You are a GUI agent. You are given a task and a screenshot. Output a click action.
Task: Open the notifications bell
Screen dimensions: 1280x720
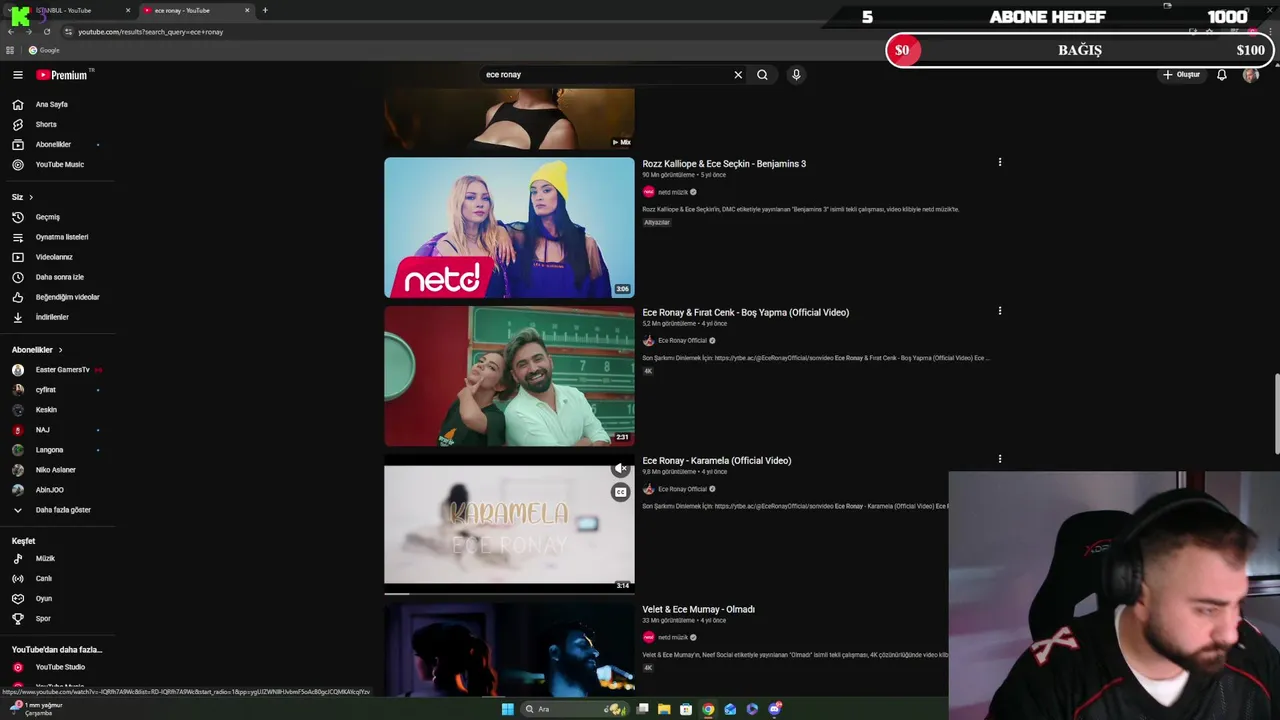(1221, 75)
